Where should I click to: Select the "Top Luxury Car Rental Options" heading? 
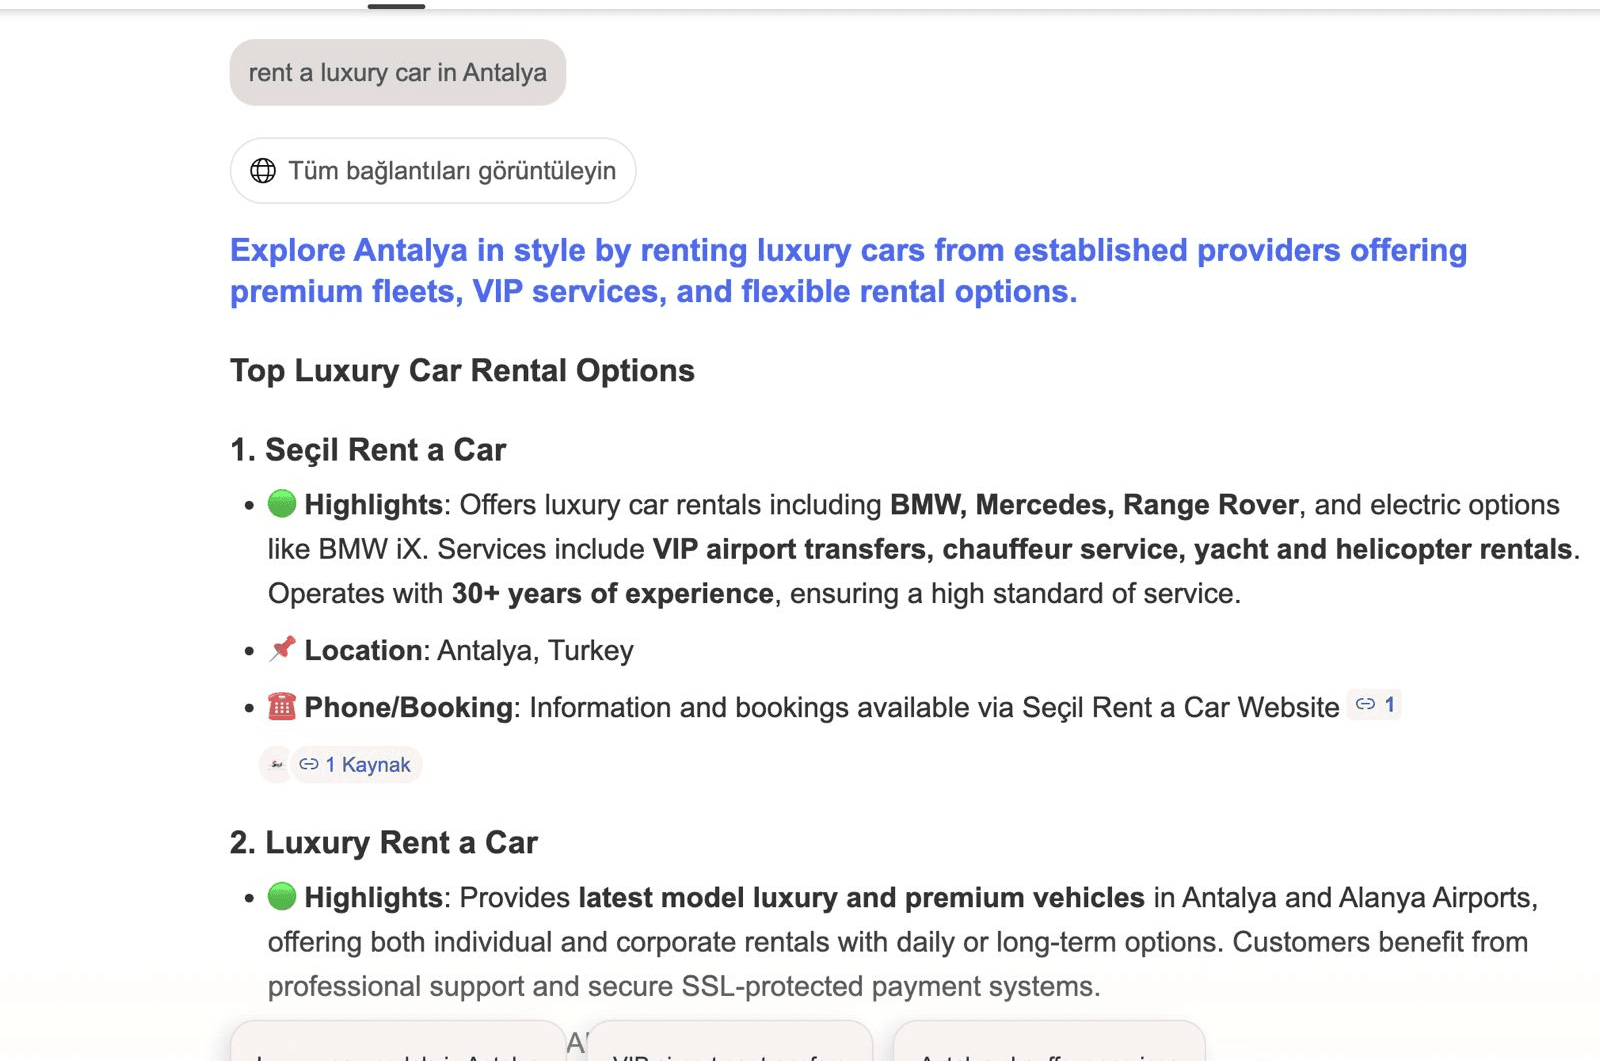462,370
